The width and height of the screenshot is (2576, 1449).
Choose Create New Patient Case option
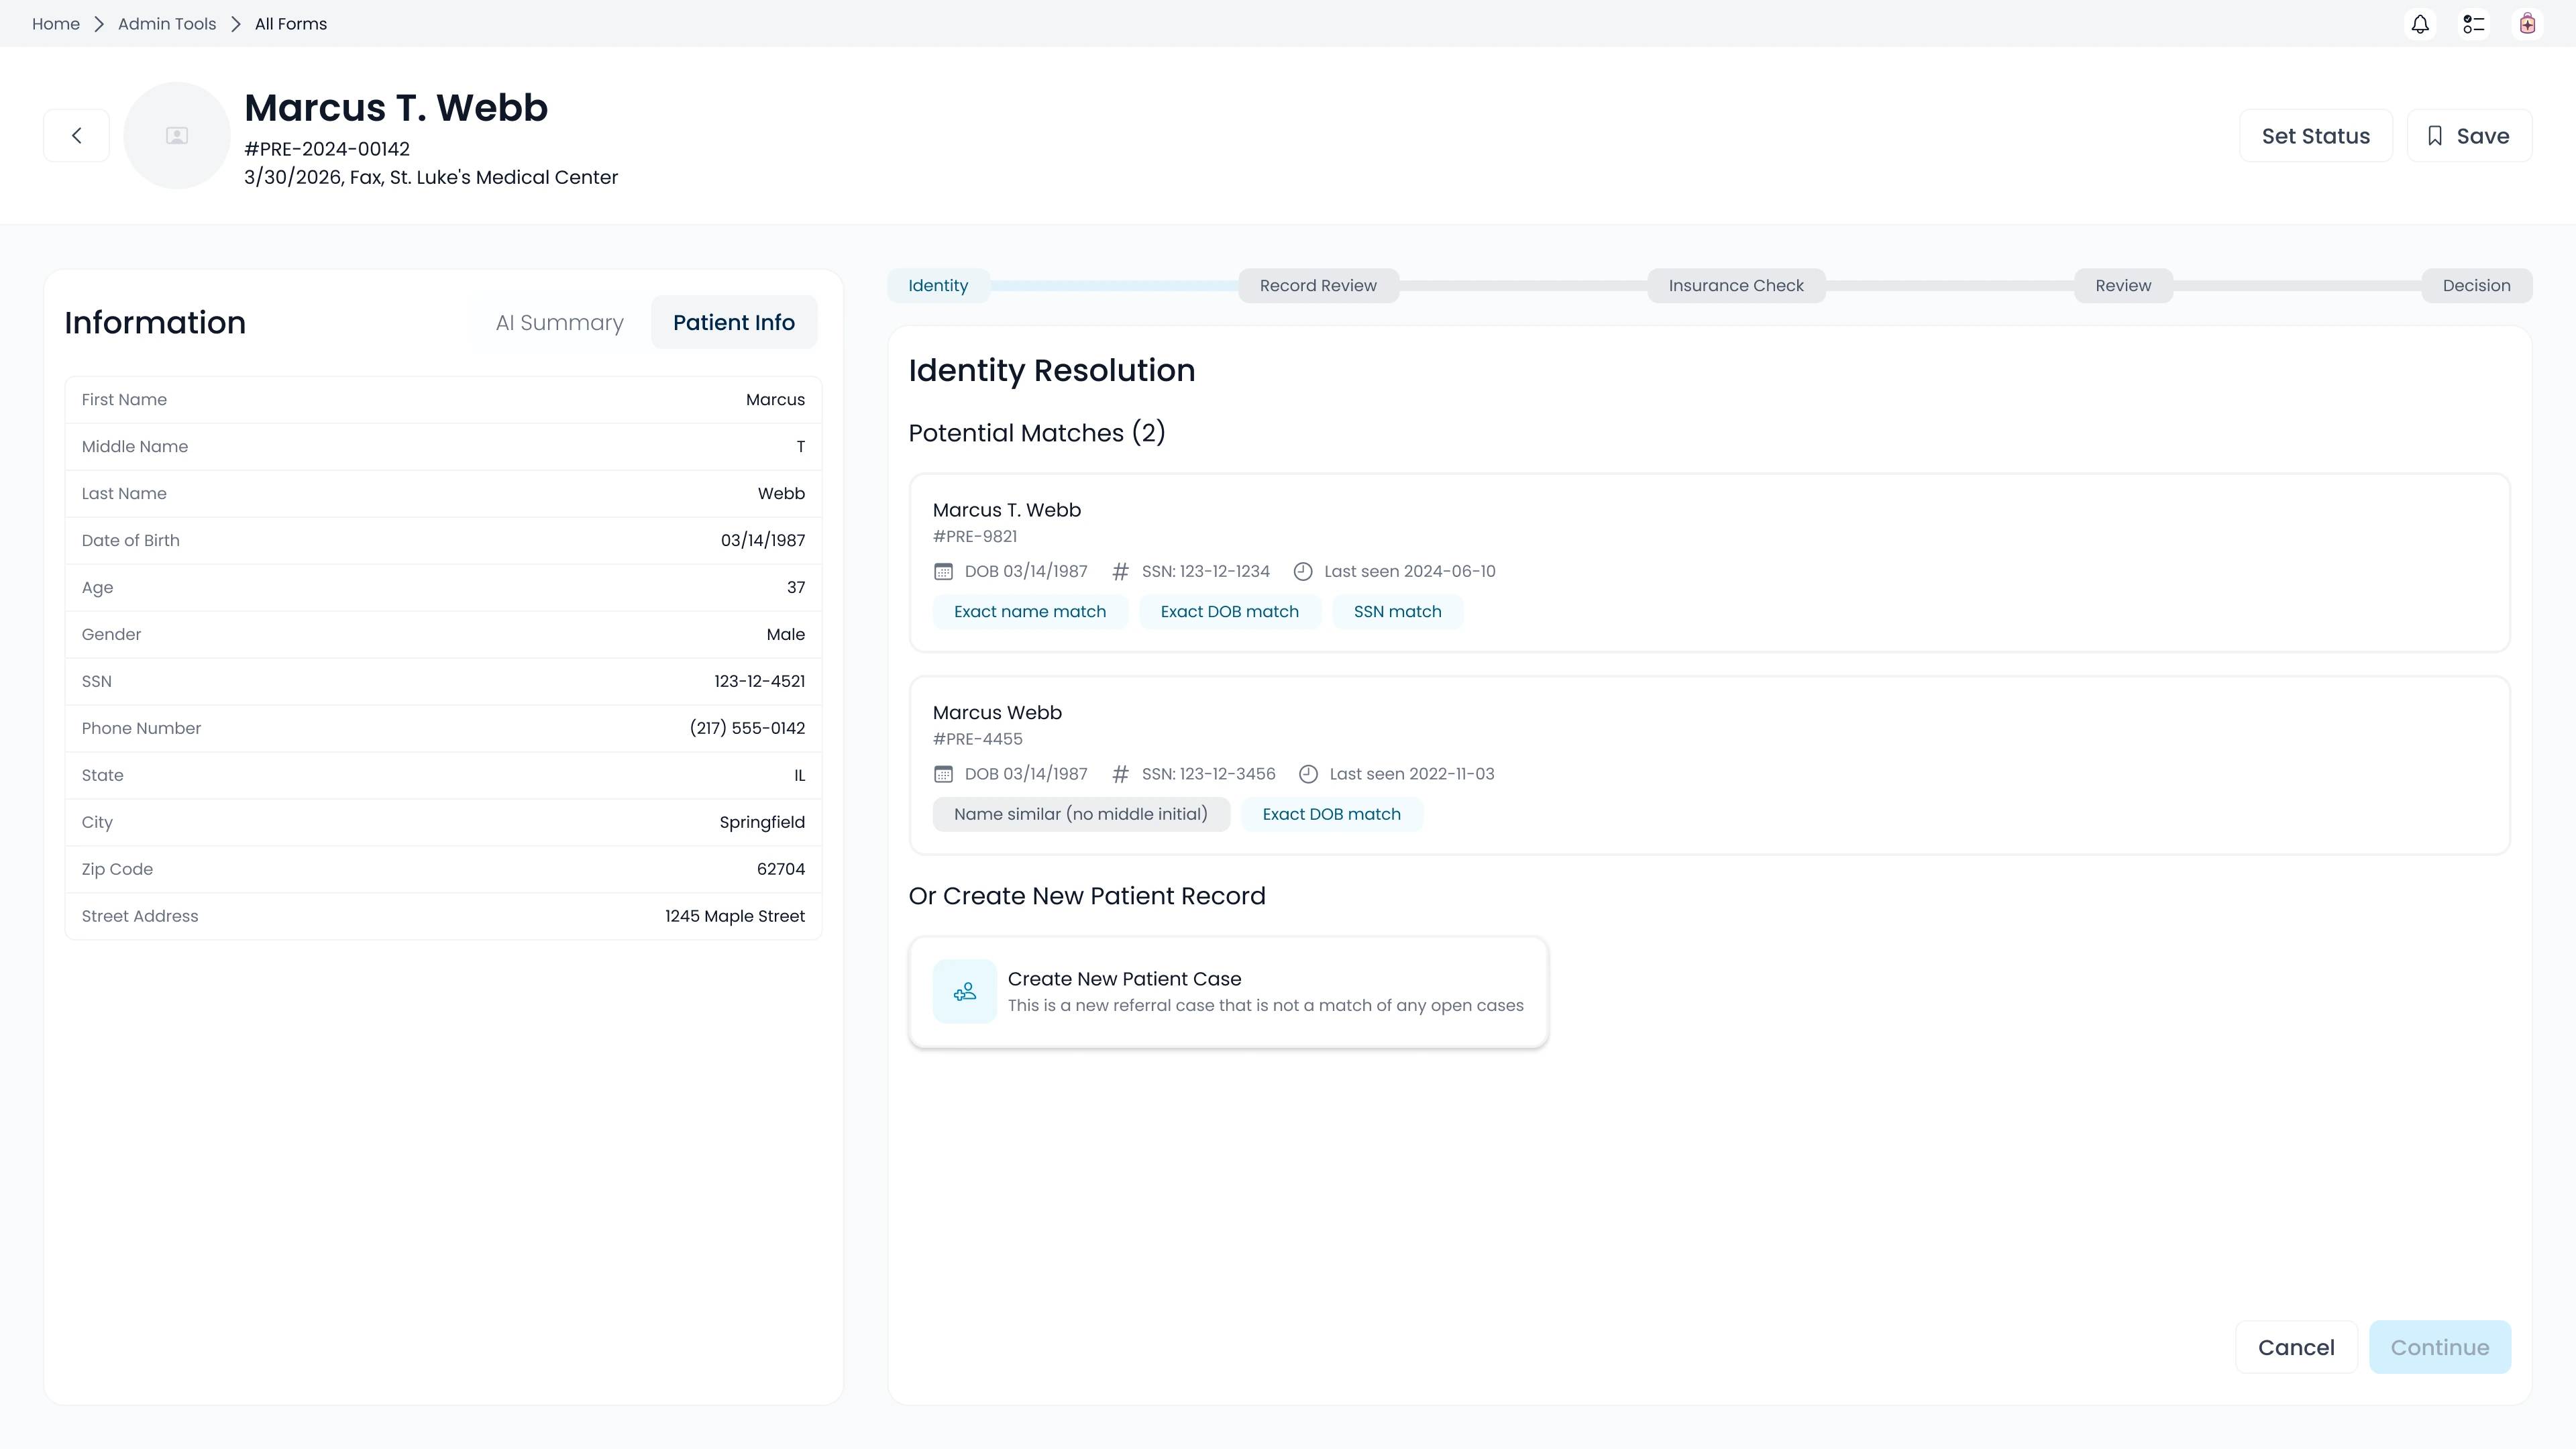click(x=1228, y=992)
